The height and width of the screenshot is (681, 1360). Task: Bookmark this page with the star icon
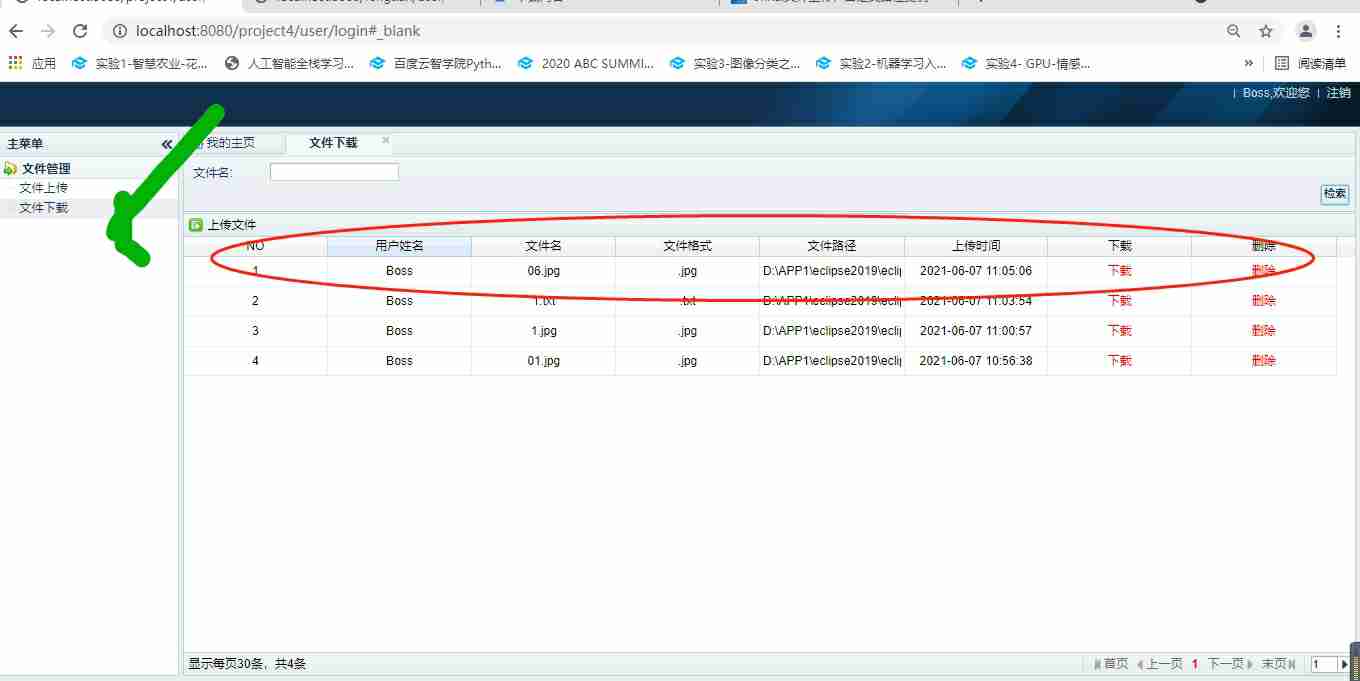click(1266, 31)
